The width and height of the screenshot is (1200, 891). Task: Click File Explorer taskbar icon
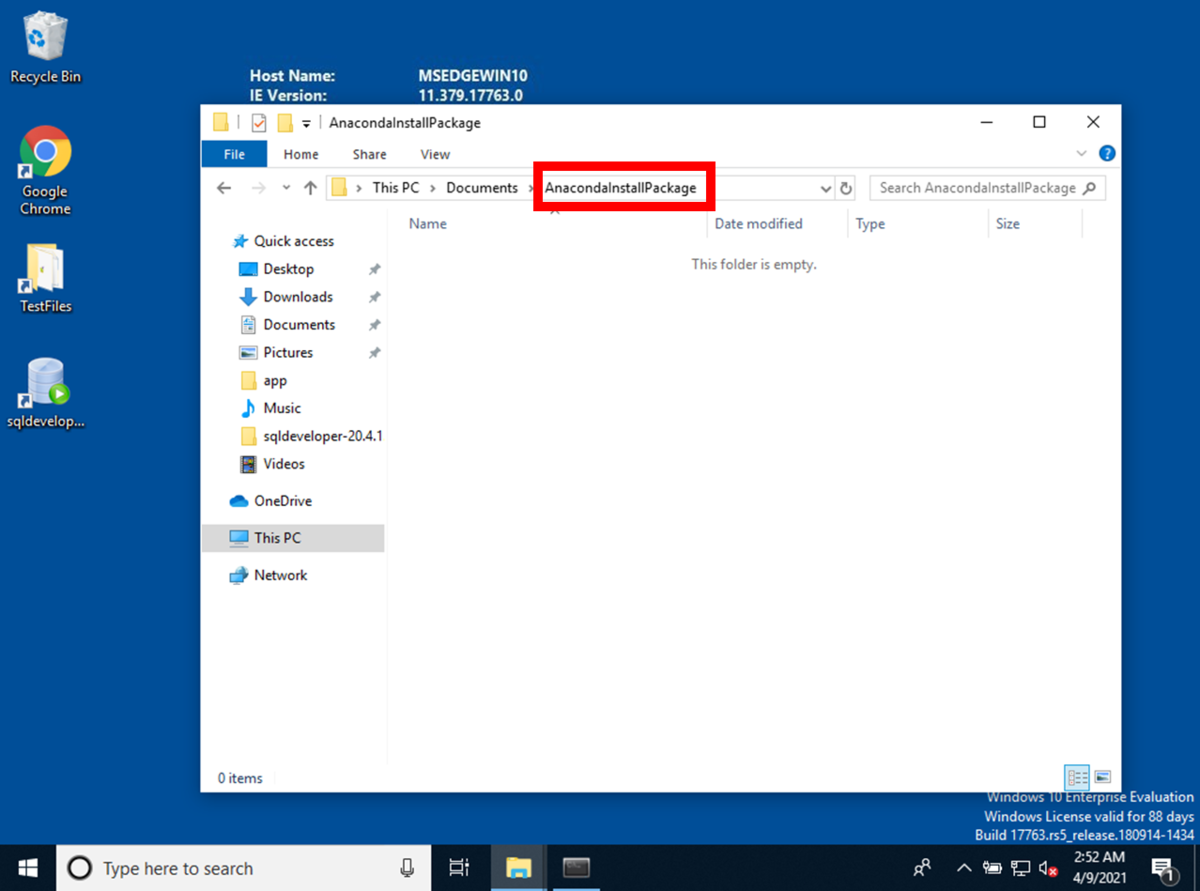(x=518, y=868)
